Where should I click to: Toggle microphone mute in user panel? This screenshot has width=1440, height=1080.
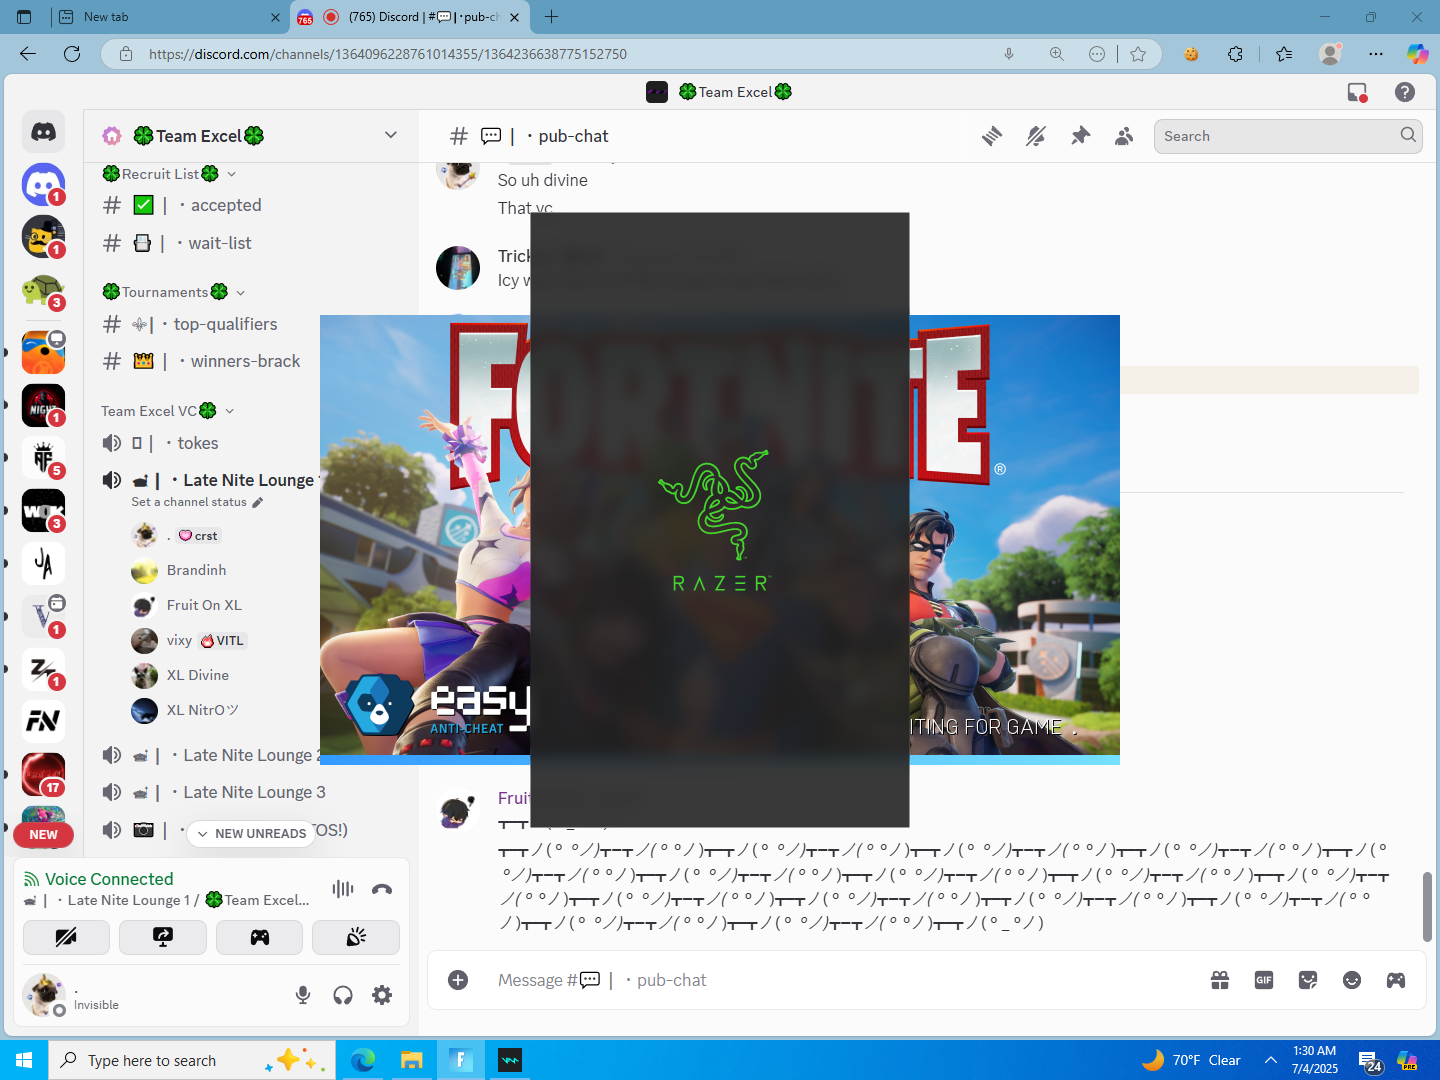click(303, 995)
